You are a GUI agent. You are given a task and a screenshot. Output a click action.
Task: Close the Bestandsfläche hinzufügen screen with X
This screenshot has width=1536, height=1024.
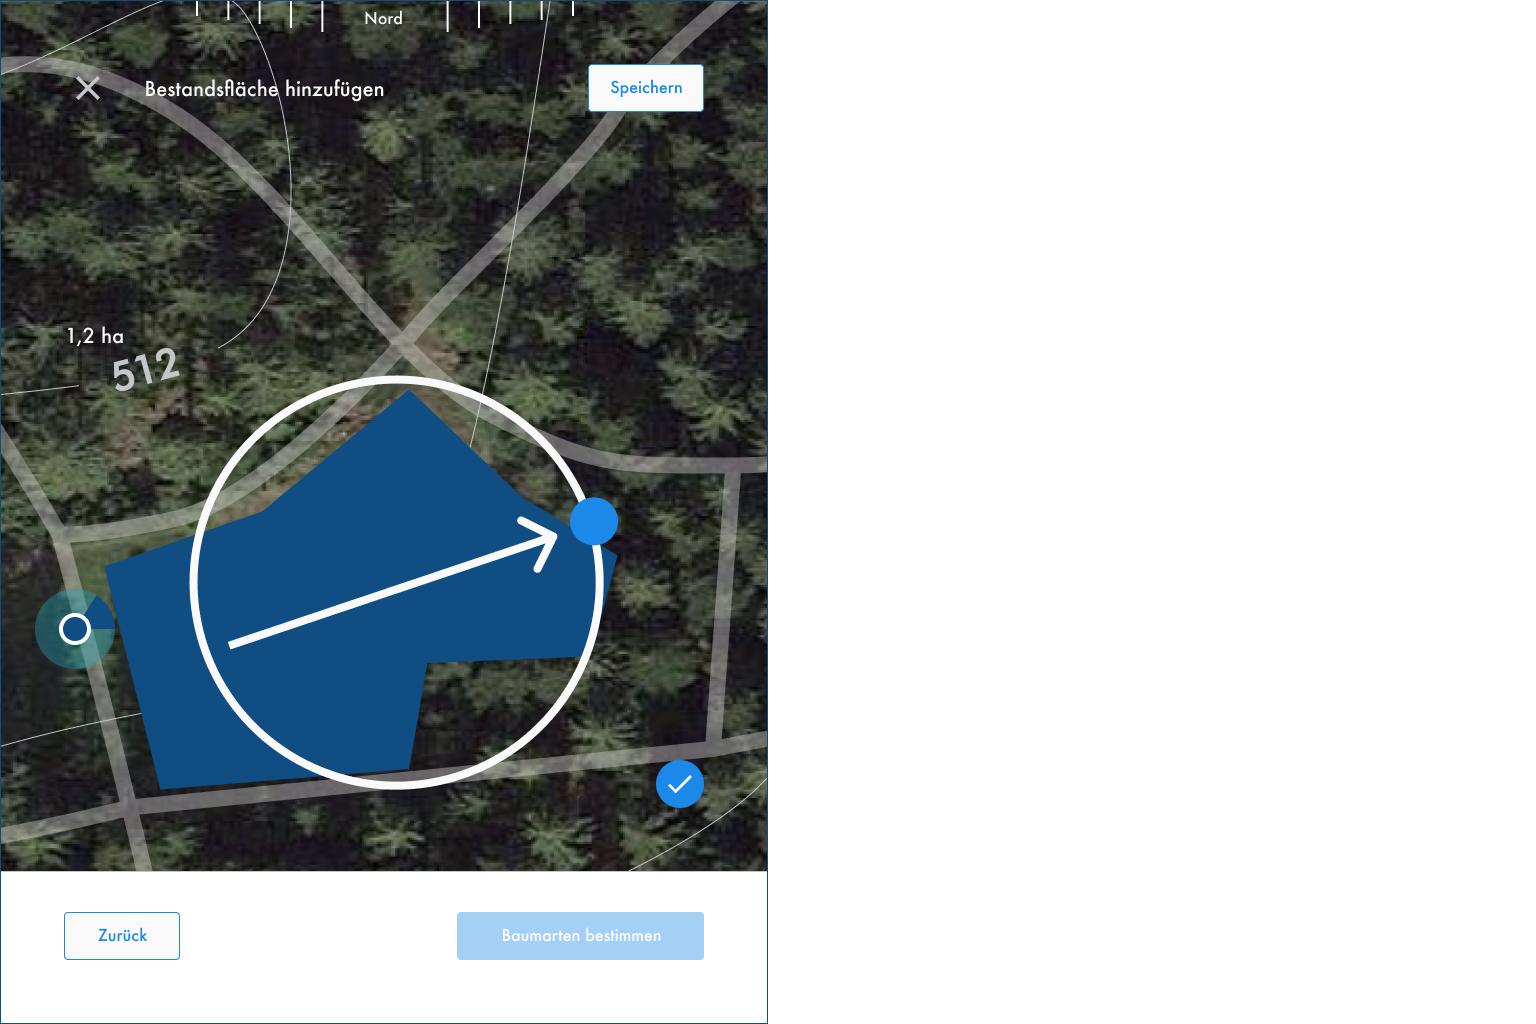88,89
